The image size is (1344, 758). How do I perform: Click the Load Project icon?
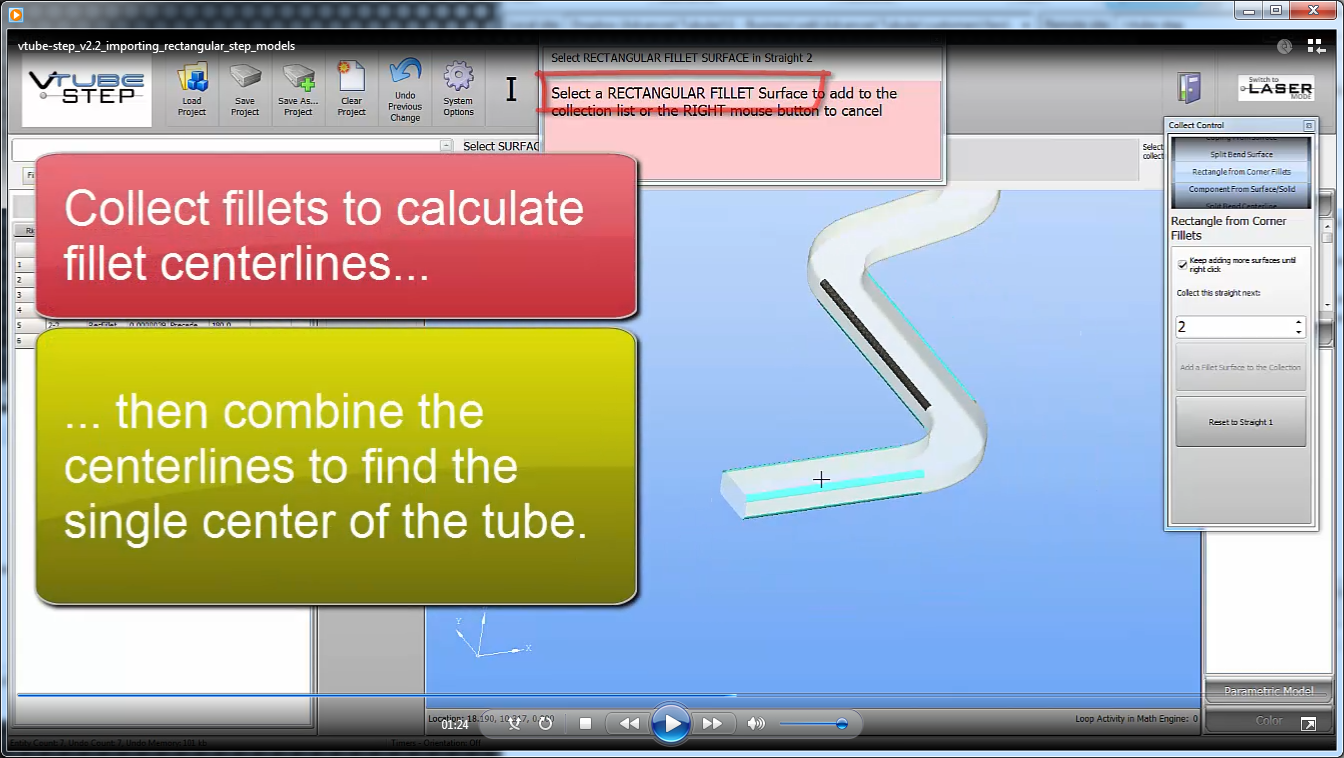(x=192, y=89)
